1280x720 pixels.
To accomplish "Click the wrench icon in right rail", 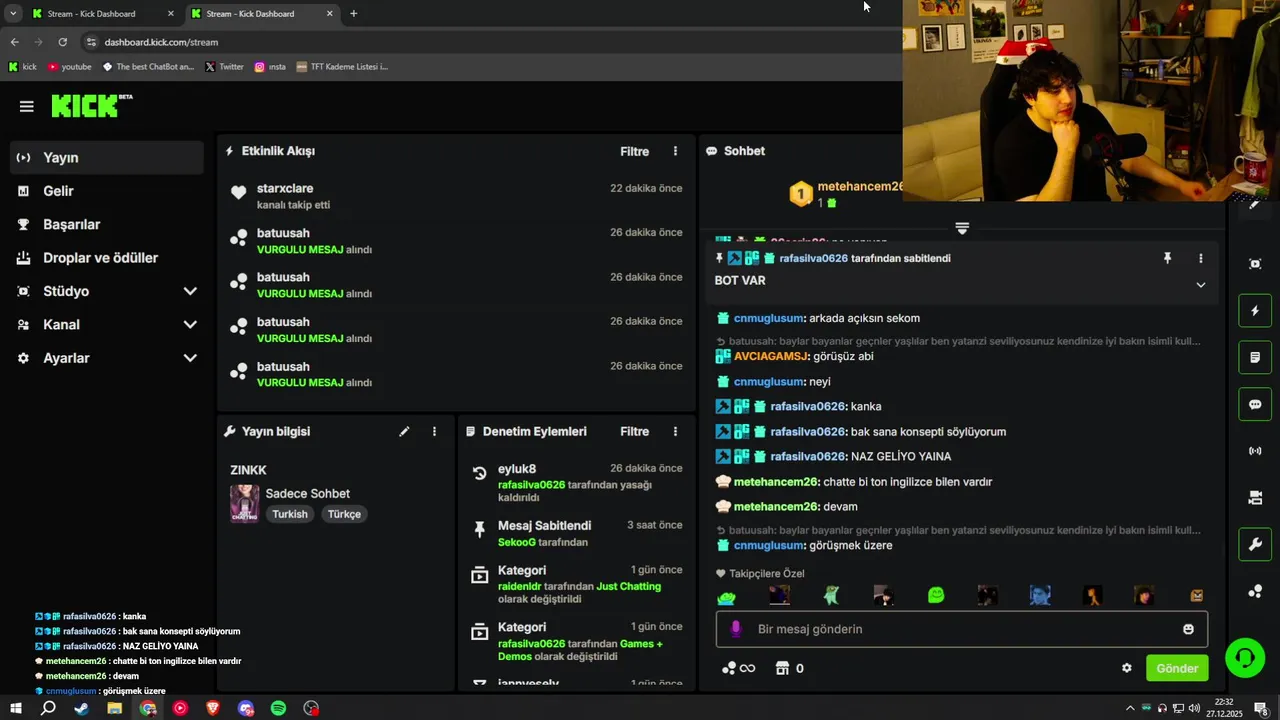I will (x=1255, y=545).
